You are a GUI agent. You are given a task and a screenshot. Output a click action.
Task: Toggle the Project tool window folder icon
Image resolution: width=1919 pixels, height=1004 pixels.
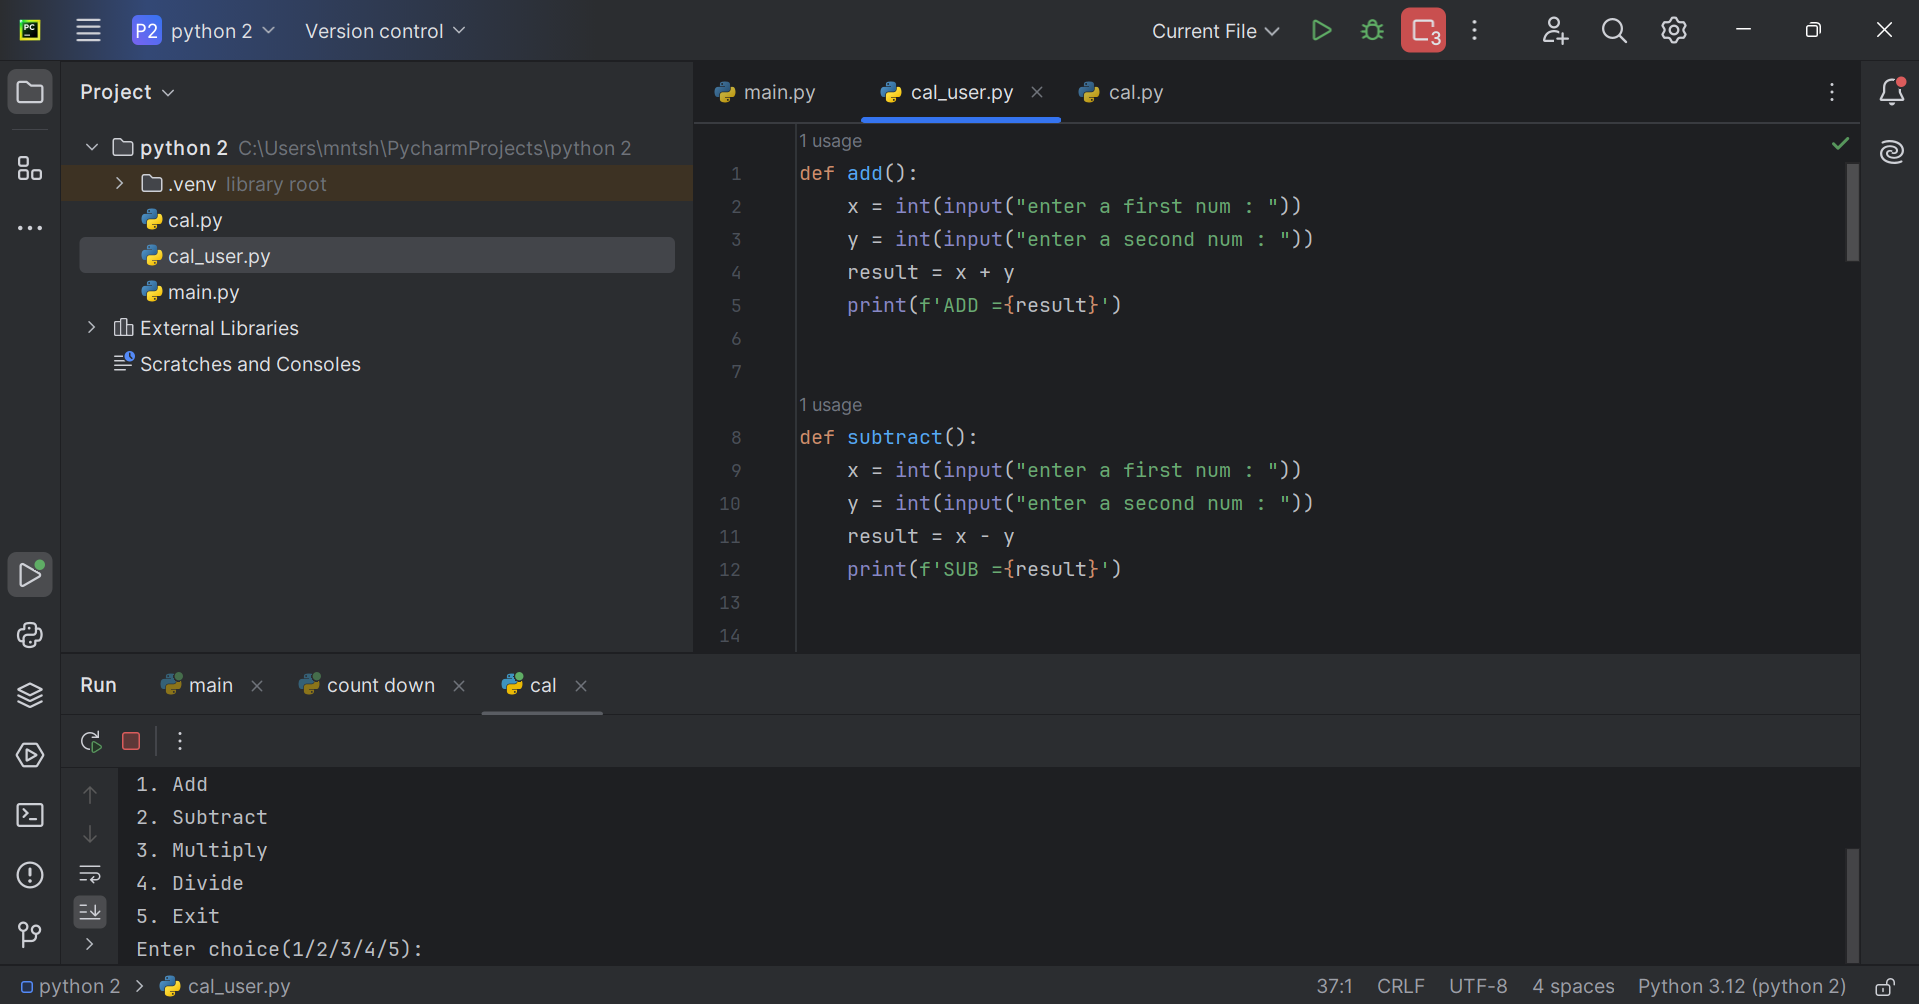[x=30, y=93]
